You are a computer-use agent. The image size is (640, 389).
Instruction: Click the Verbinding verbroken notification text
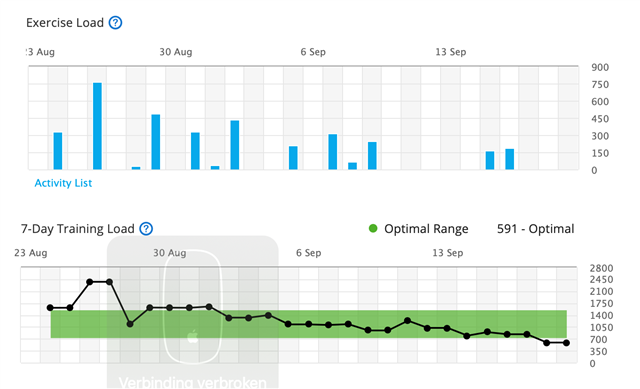coord(193,382)
